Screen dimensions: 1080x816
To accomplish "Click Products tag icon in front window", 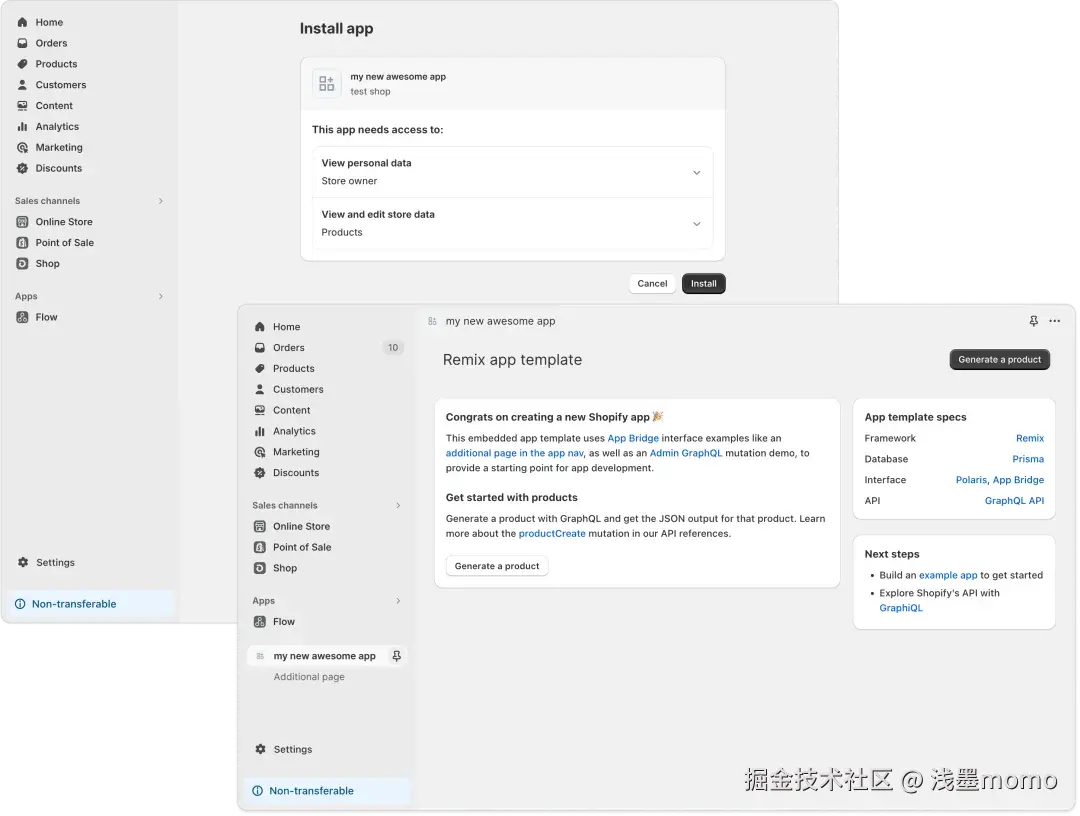I will pos(260,368).
